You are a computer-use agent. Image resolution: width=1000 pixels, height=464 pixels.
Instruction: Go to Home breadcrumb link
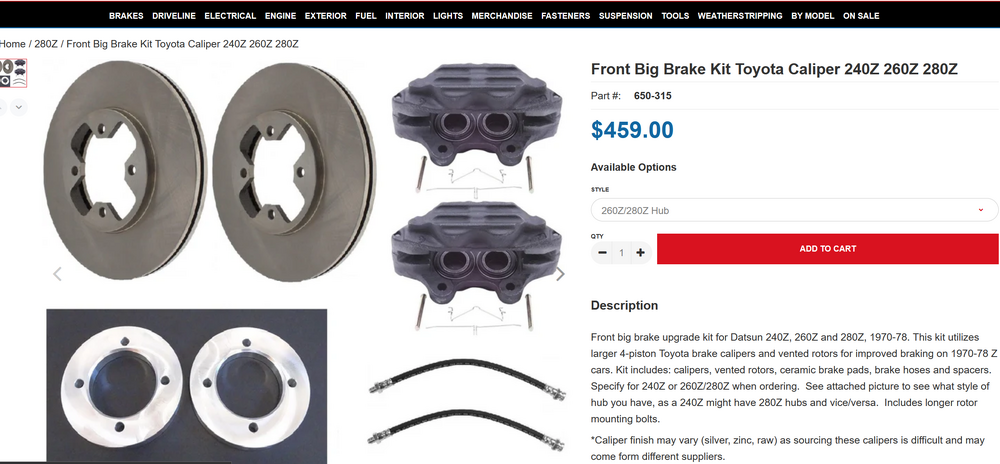coord(13,44)
